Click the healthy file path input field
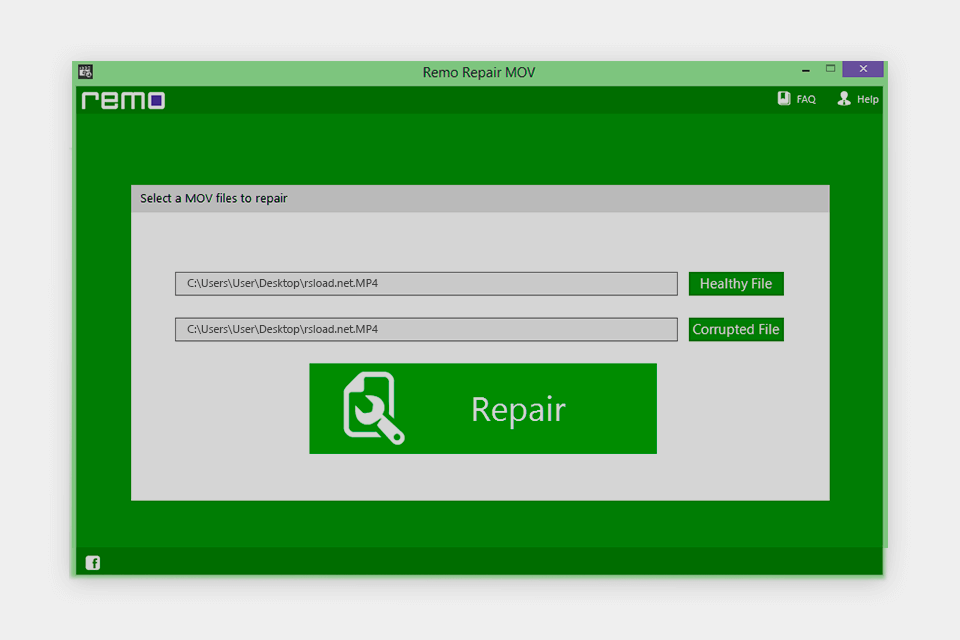 point(425,283)
